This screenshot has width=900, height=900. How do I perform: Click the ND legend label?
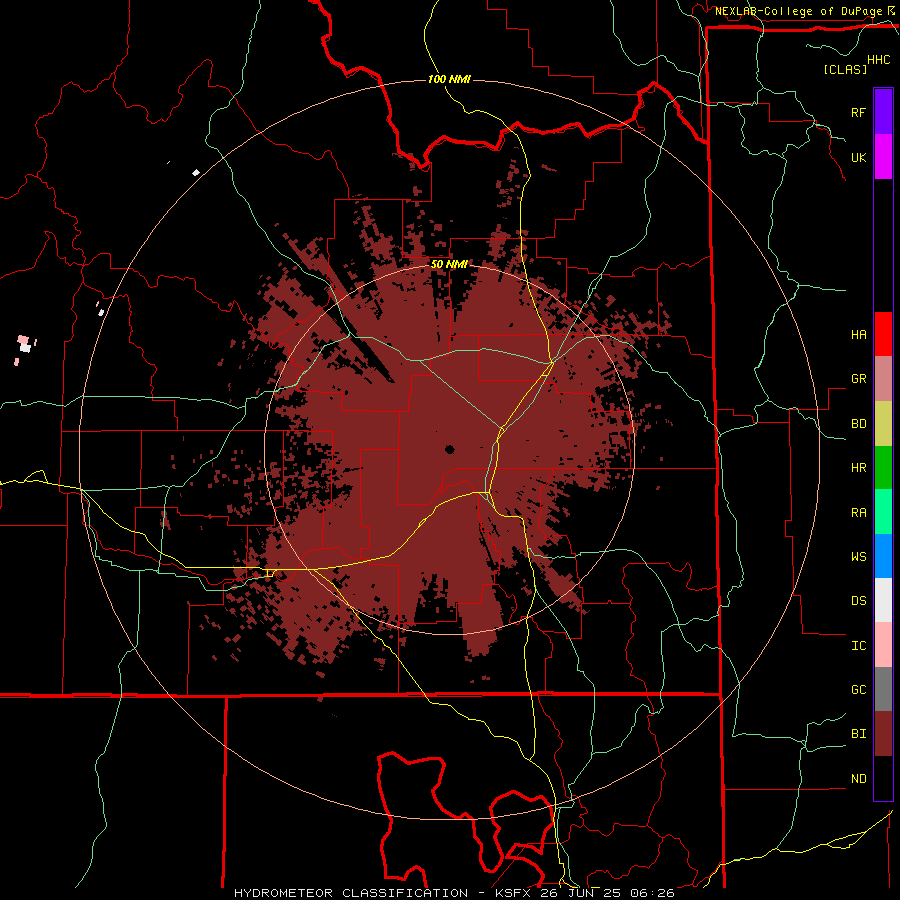858,779
